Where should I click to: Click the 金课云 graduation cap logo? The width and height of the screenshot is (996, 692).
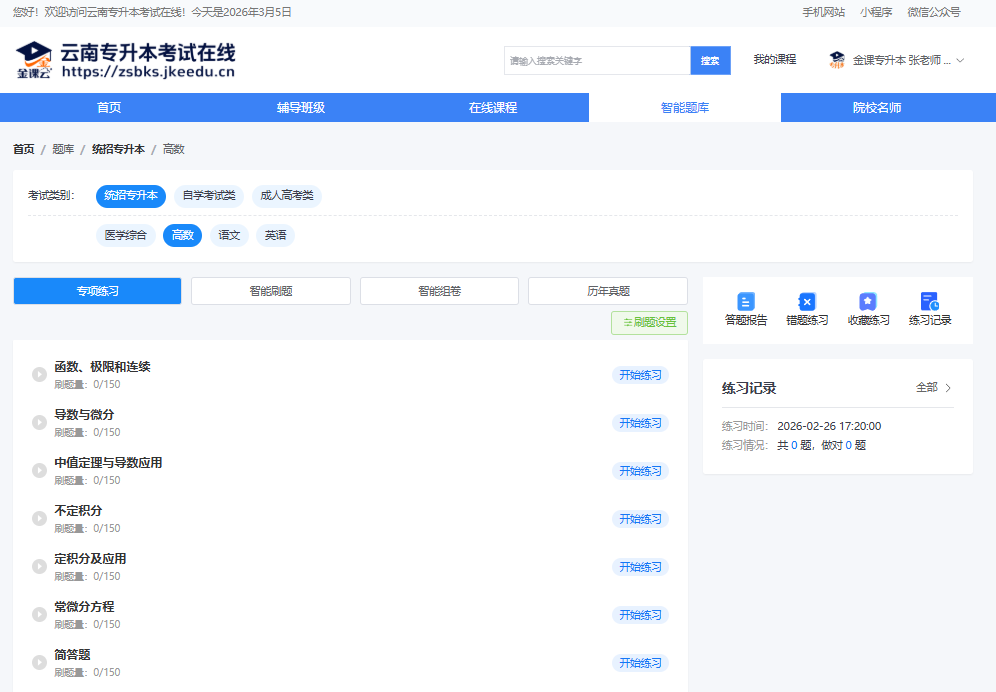[x=34, y=60]
